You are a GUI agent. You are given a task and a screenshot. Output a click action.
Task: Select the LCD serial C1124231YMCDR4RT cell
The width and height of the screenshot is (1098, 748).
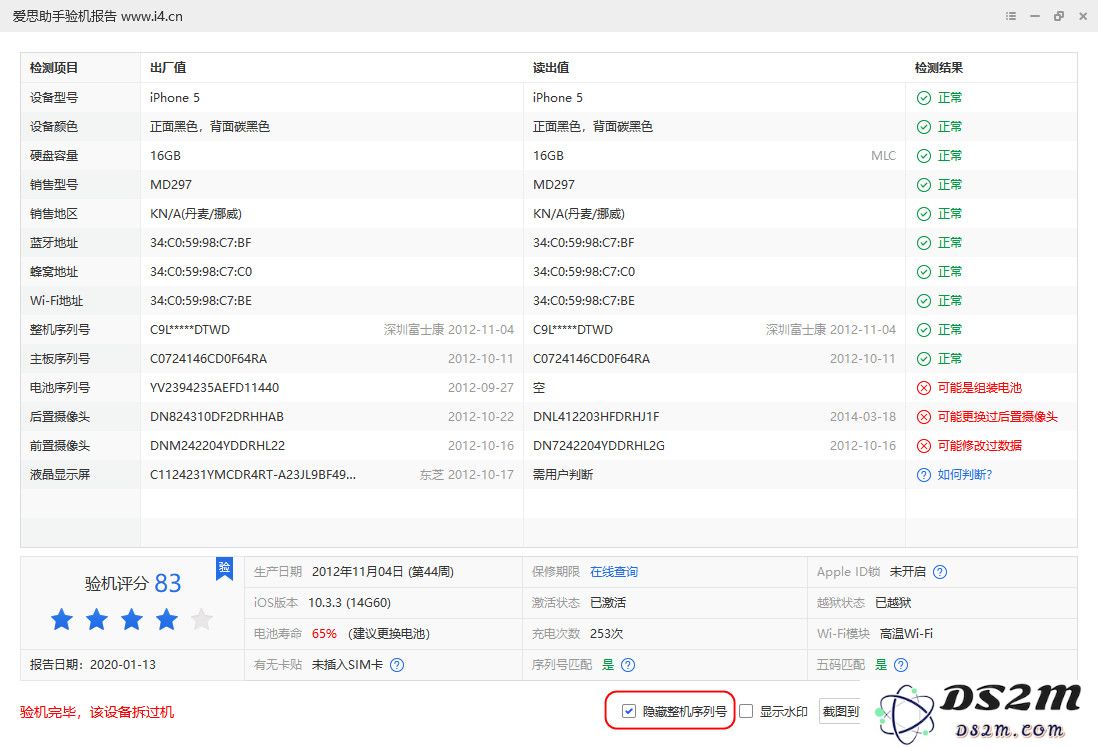pos(253,475)
